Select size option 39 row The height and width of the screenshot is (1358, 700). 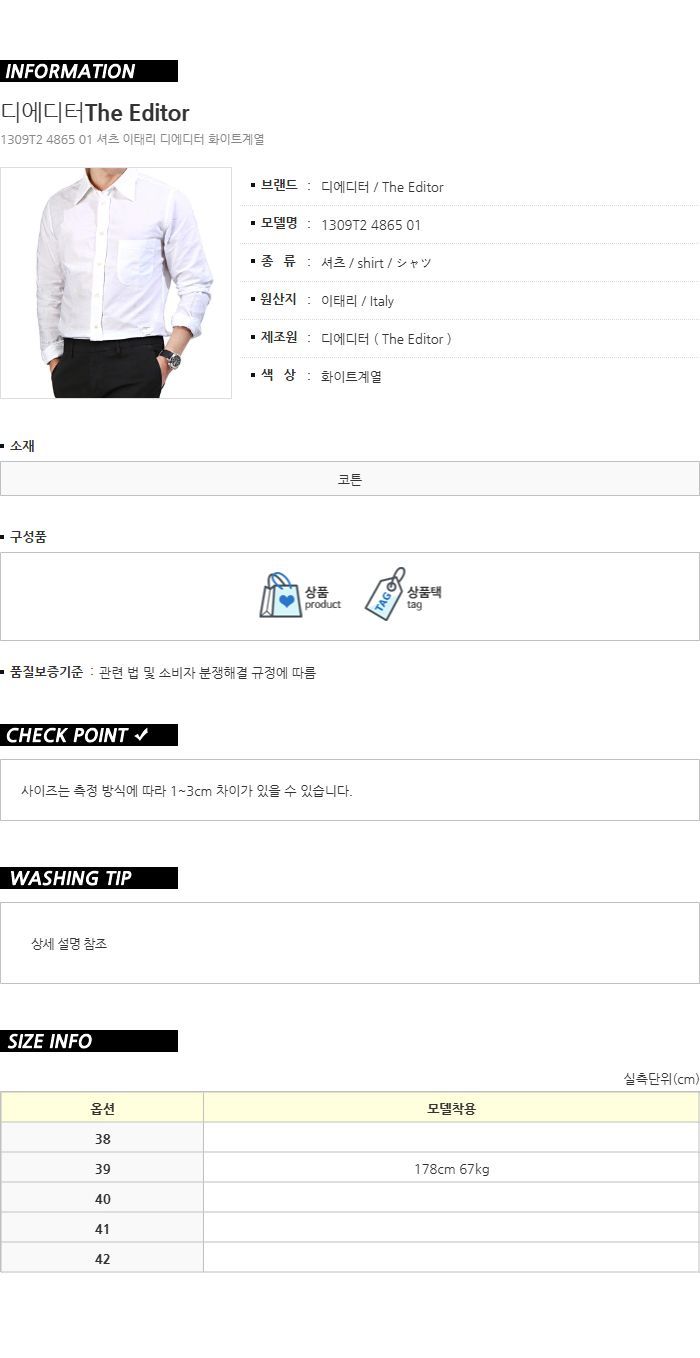click(350, 1168)
